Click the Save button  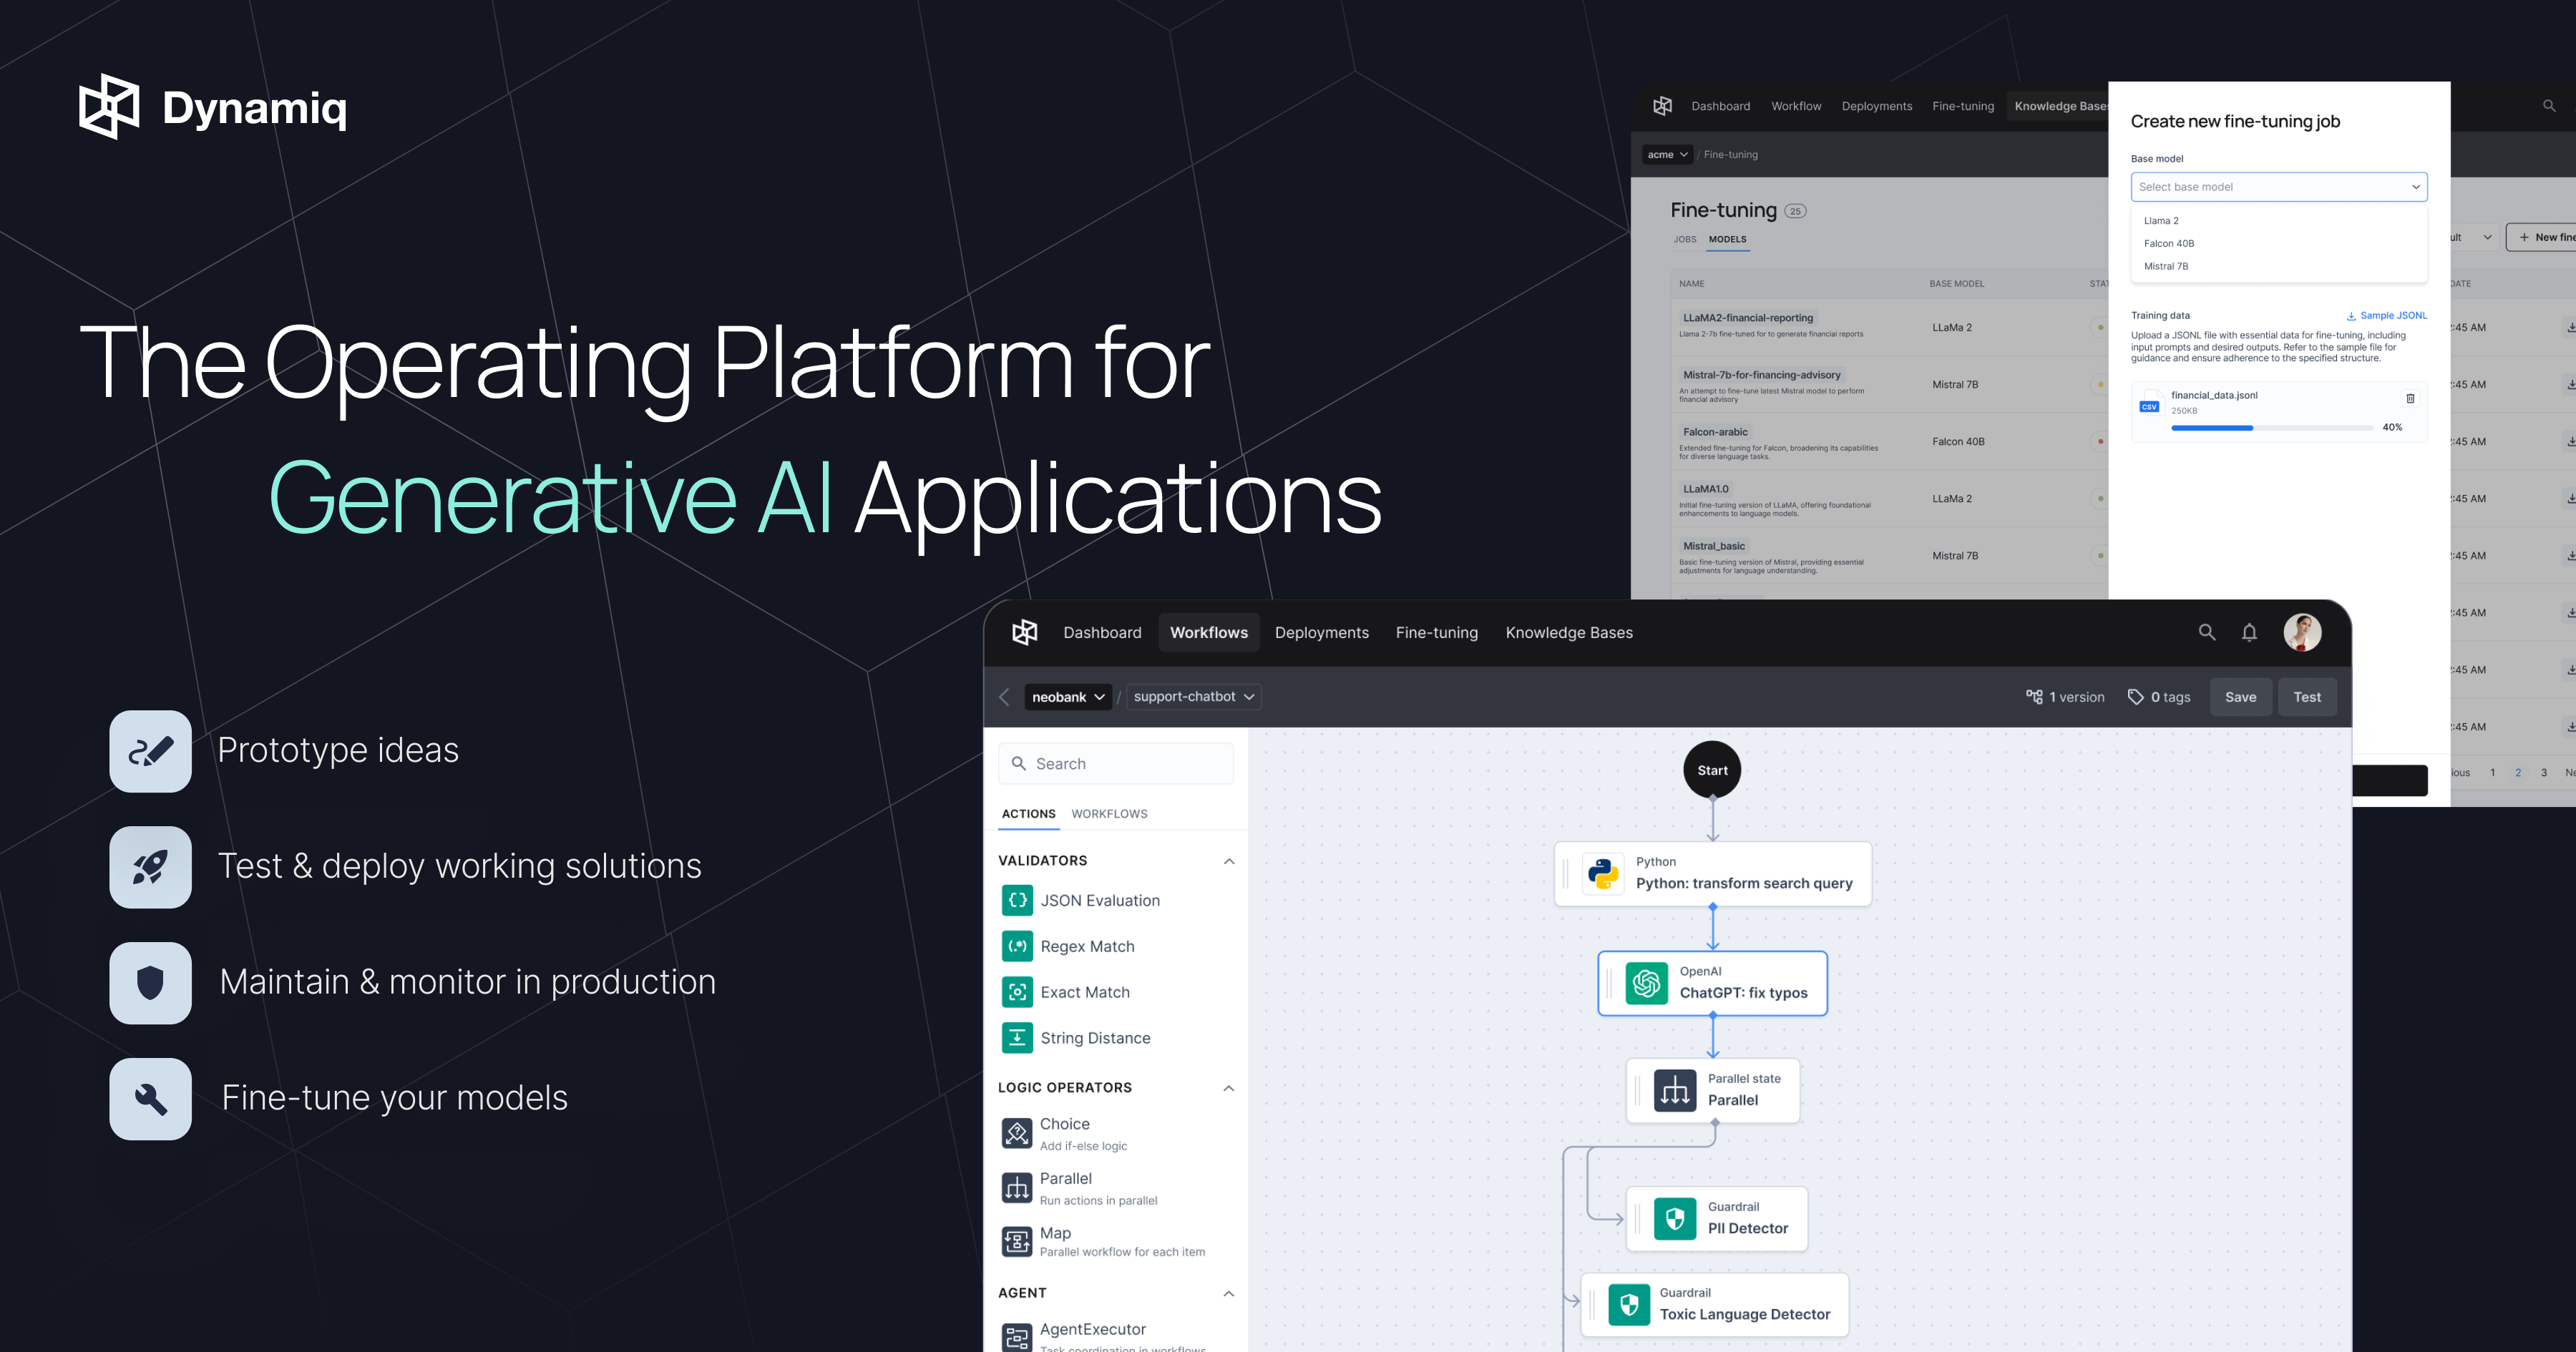coord(2241,697)
